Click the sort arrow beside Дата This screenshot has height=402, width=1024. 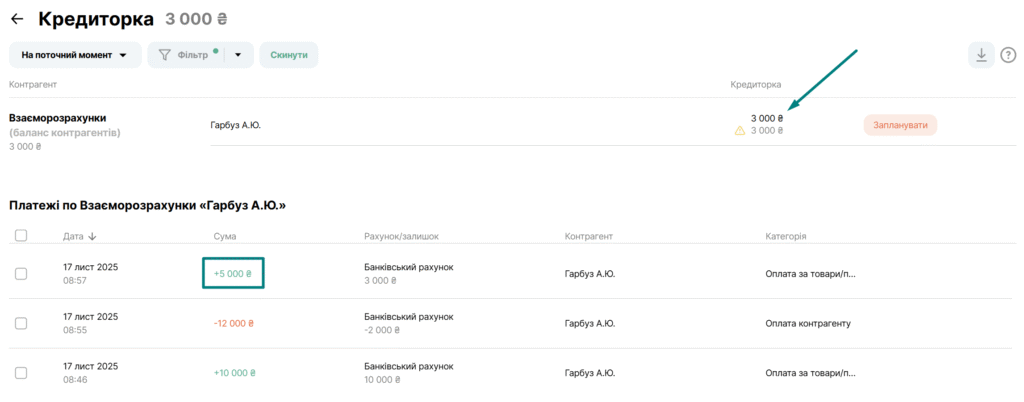[94, 237]
